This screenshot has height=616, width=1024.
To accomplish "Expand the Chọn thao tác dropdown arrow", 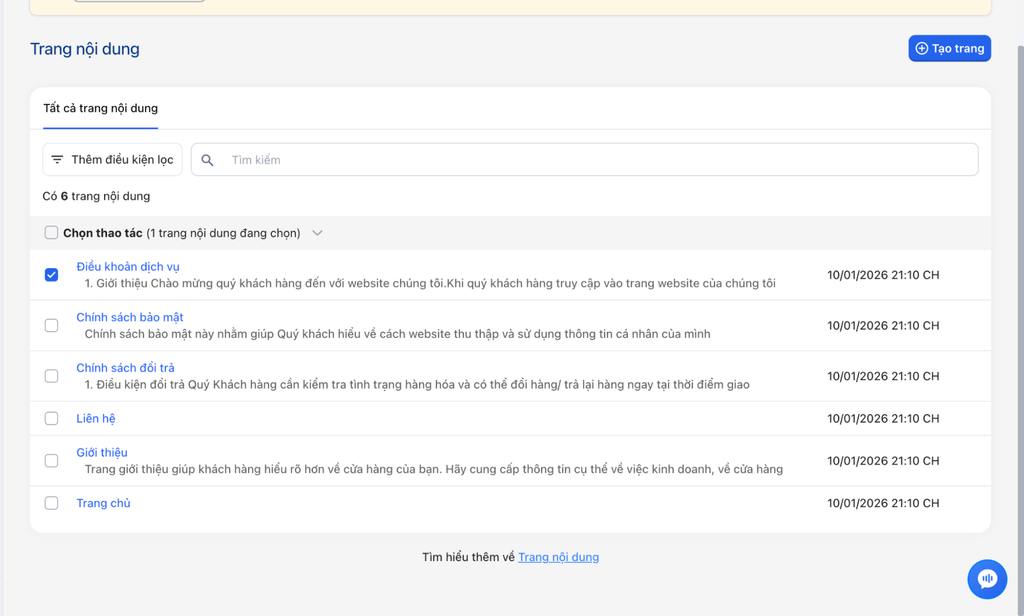I will point(317,233).
